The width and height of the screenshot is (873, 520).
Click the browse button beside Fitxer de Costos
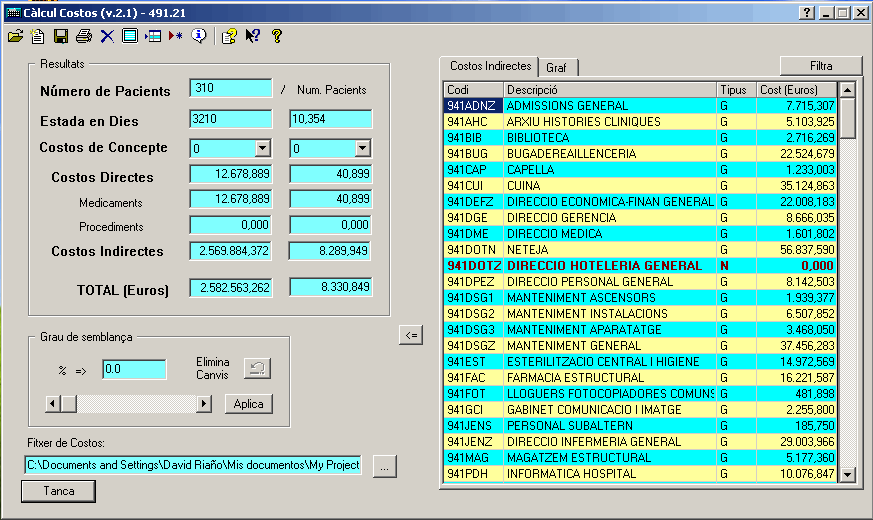tap(385, 466)
